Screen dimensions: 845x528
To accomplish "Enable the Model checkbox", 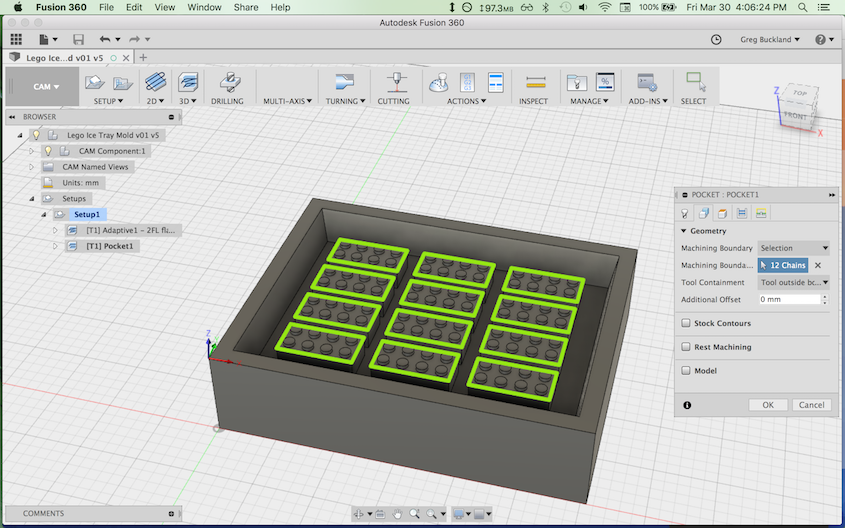I will 686,371.
